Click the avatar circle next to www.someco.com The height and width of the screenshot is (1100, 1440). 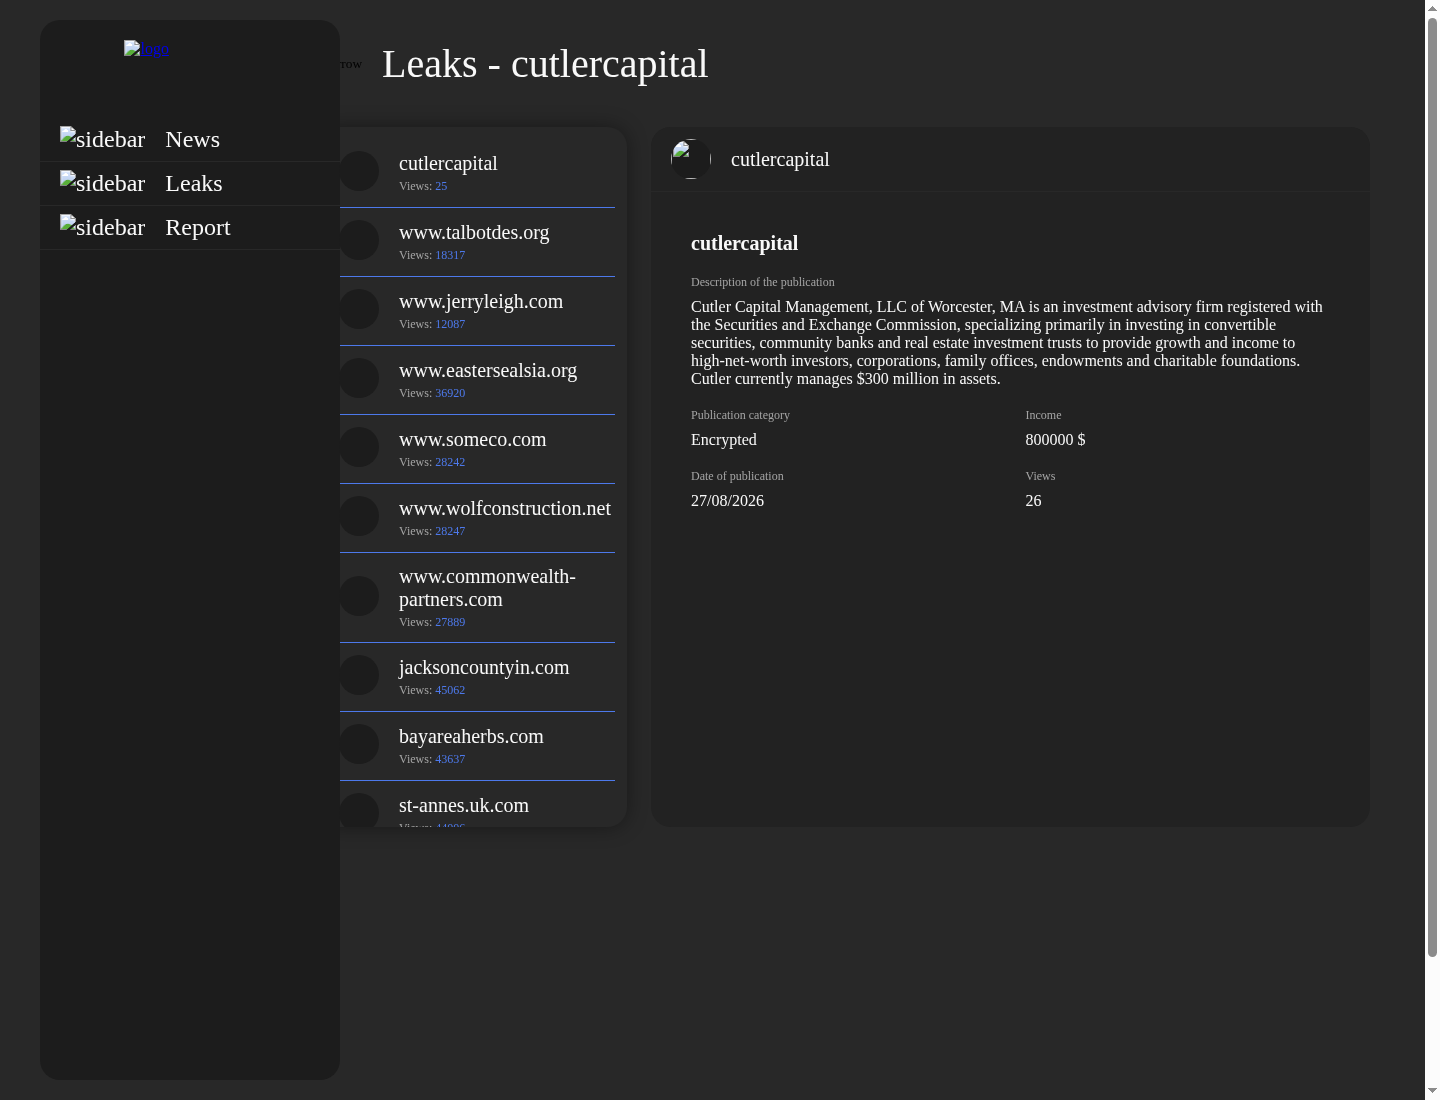pyautogui.click(x=359, y=447)
